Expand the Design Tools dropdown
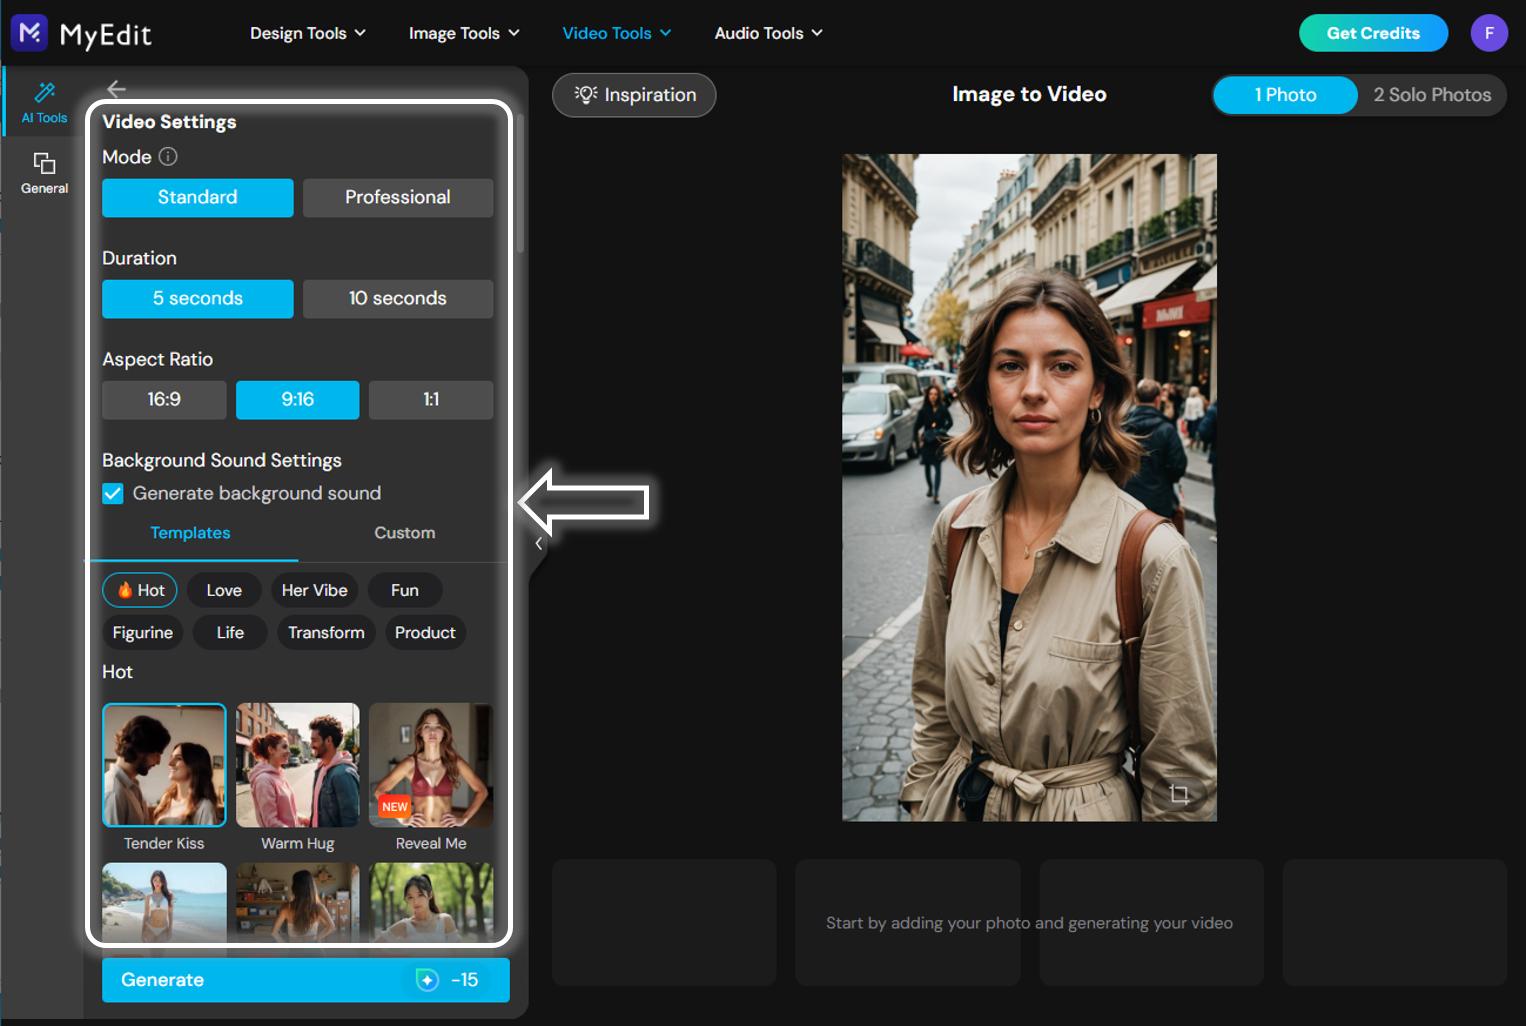This screenshot has height=1026, width=1526. (x=308, y=33)
